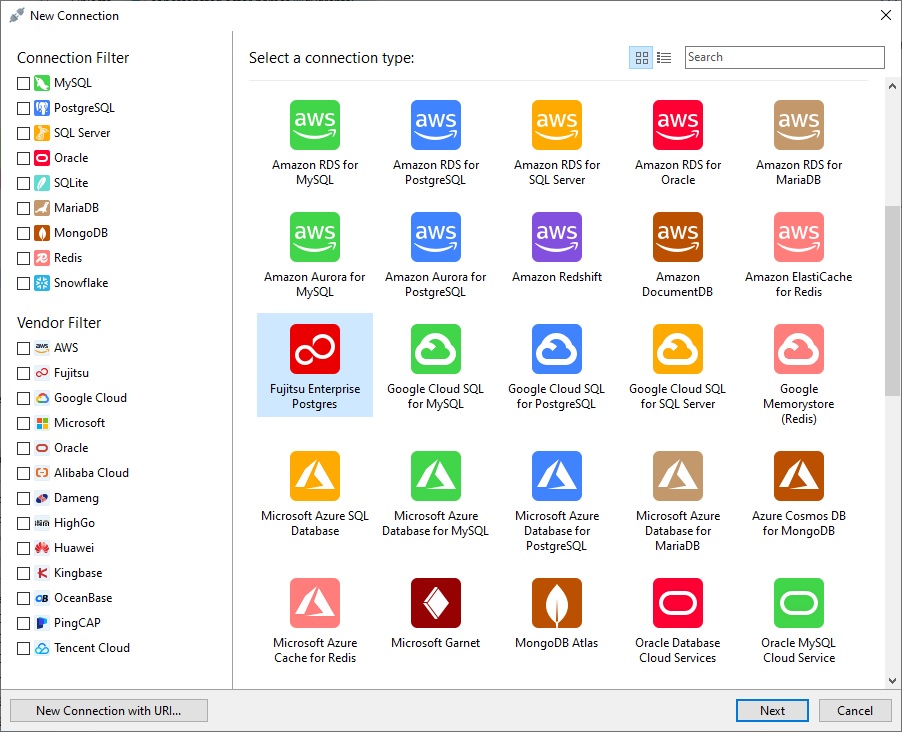Choose Amazon RDS for MariaDB icon

click(798, 125)
